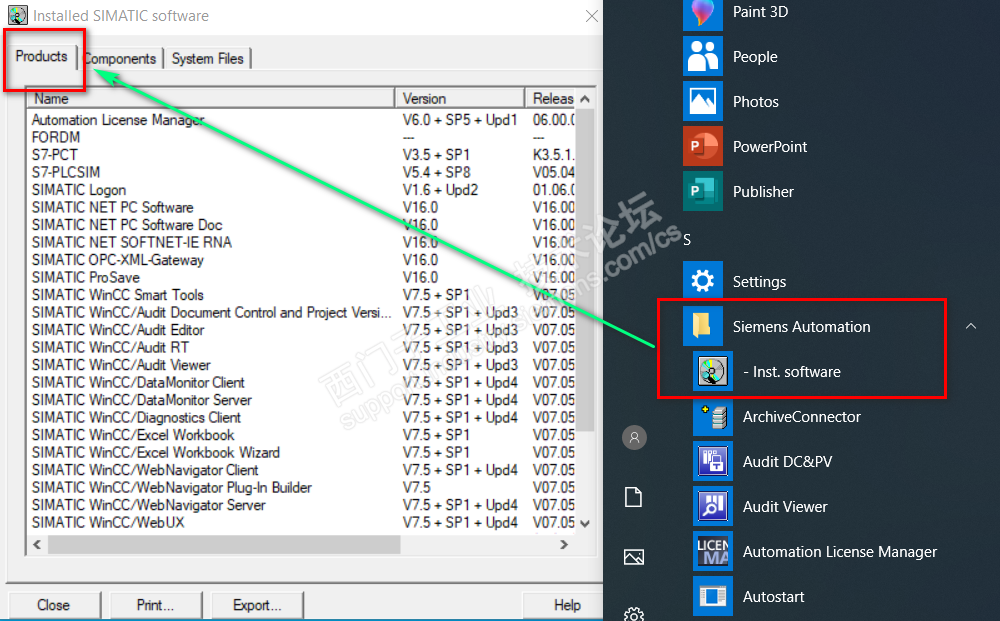This screenshot has width=1000, height=621.
Task: Click the vertical scrollbar down arrow
Action: [x=585, y=523]
